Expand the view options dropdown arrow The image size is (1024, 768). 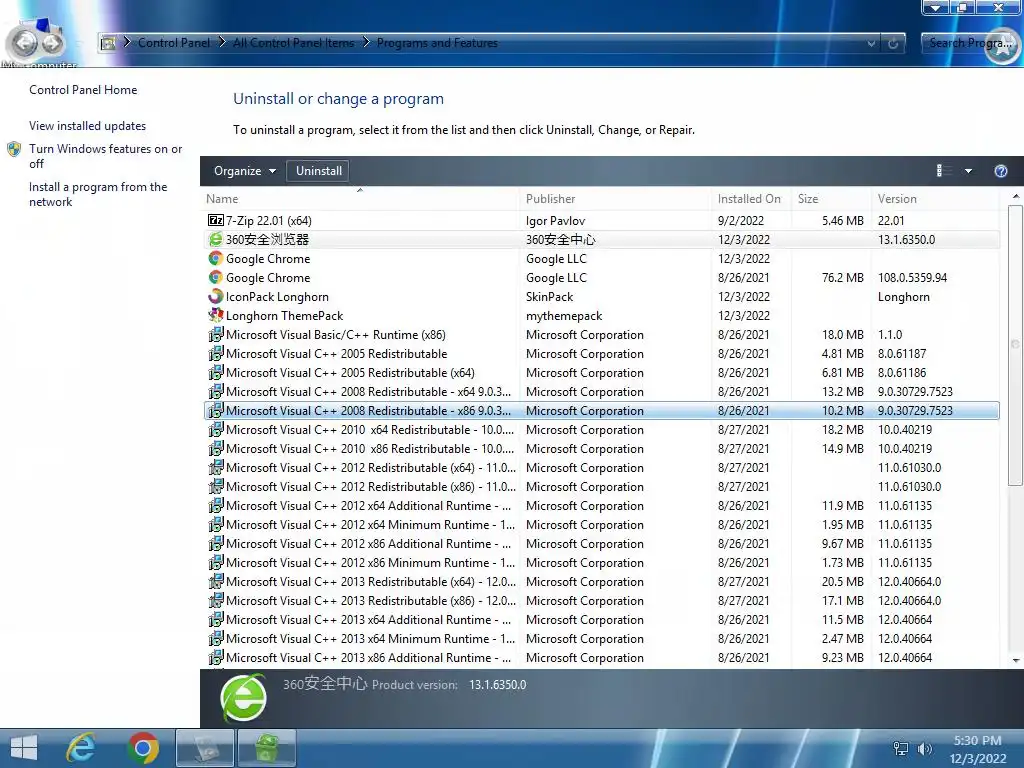968,171
